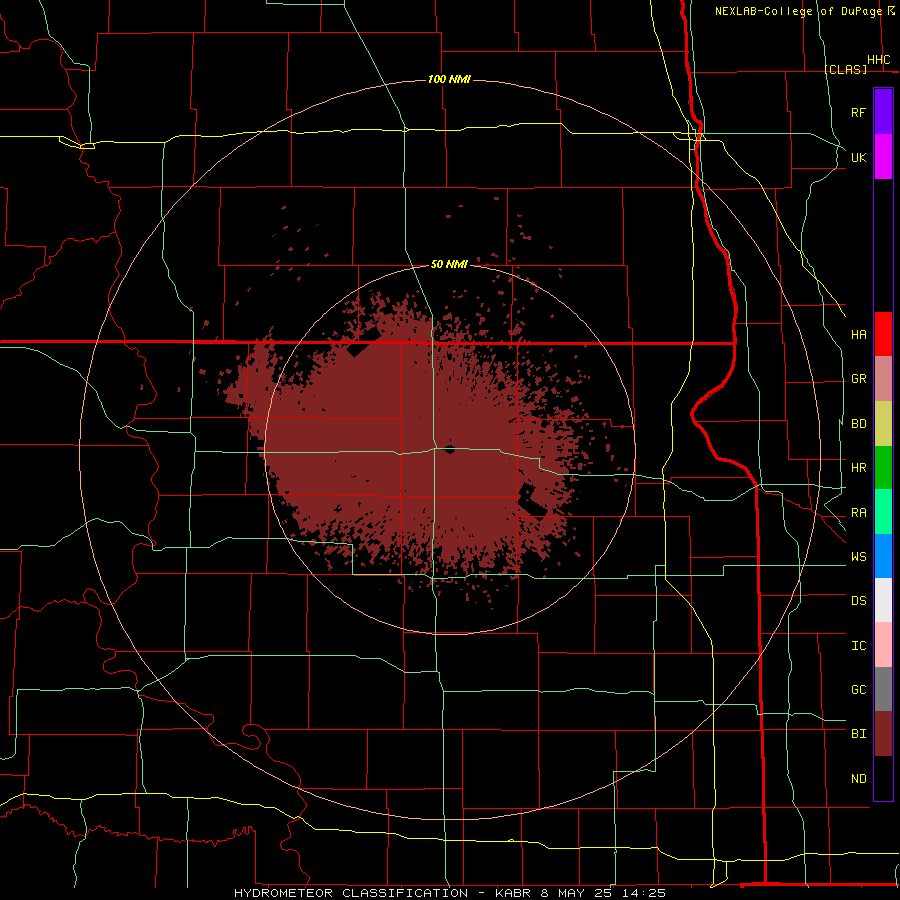
Task: Click the NEXLAB-College of DuPage text
Action: 798,11
